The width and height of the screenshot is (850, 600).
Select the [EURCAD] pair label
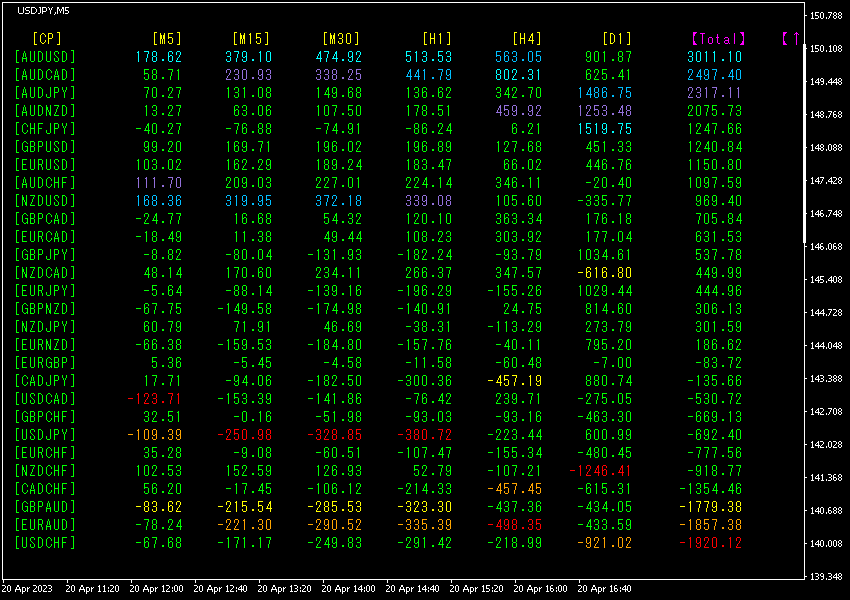(45, 237)
